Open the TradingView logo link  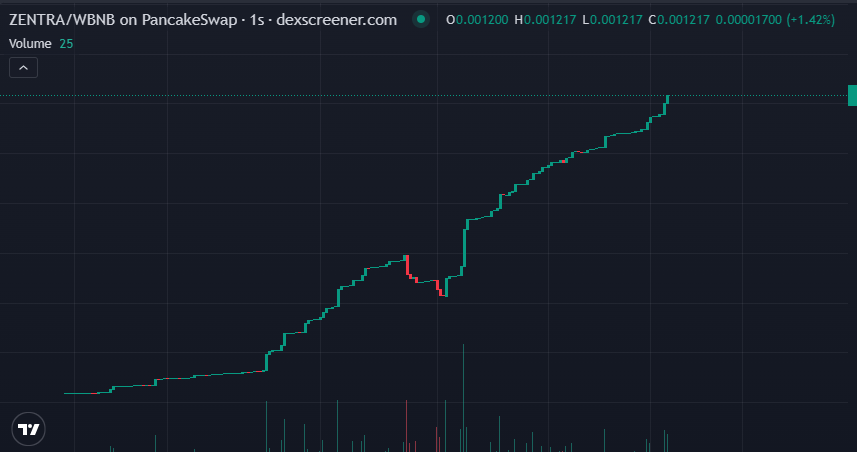point(28,429)
